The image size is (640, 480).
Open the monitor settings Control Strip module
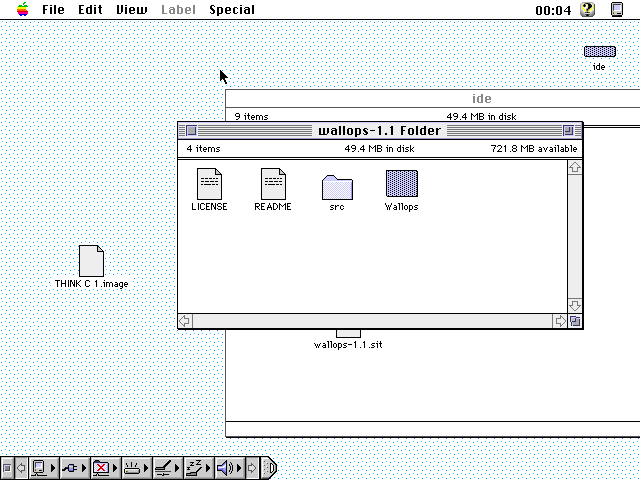pyautogui.click(x=40, y=468)
